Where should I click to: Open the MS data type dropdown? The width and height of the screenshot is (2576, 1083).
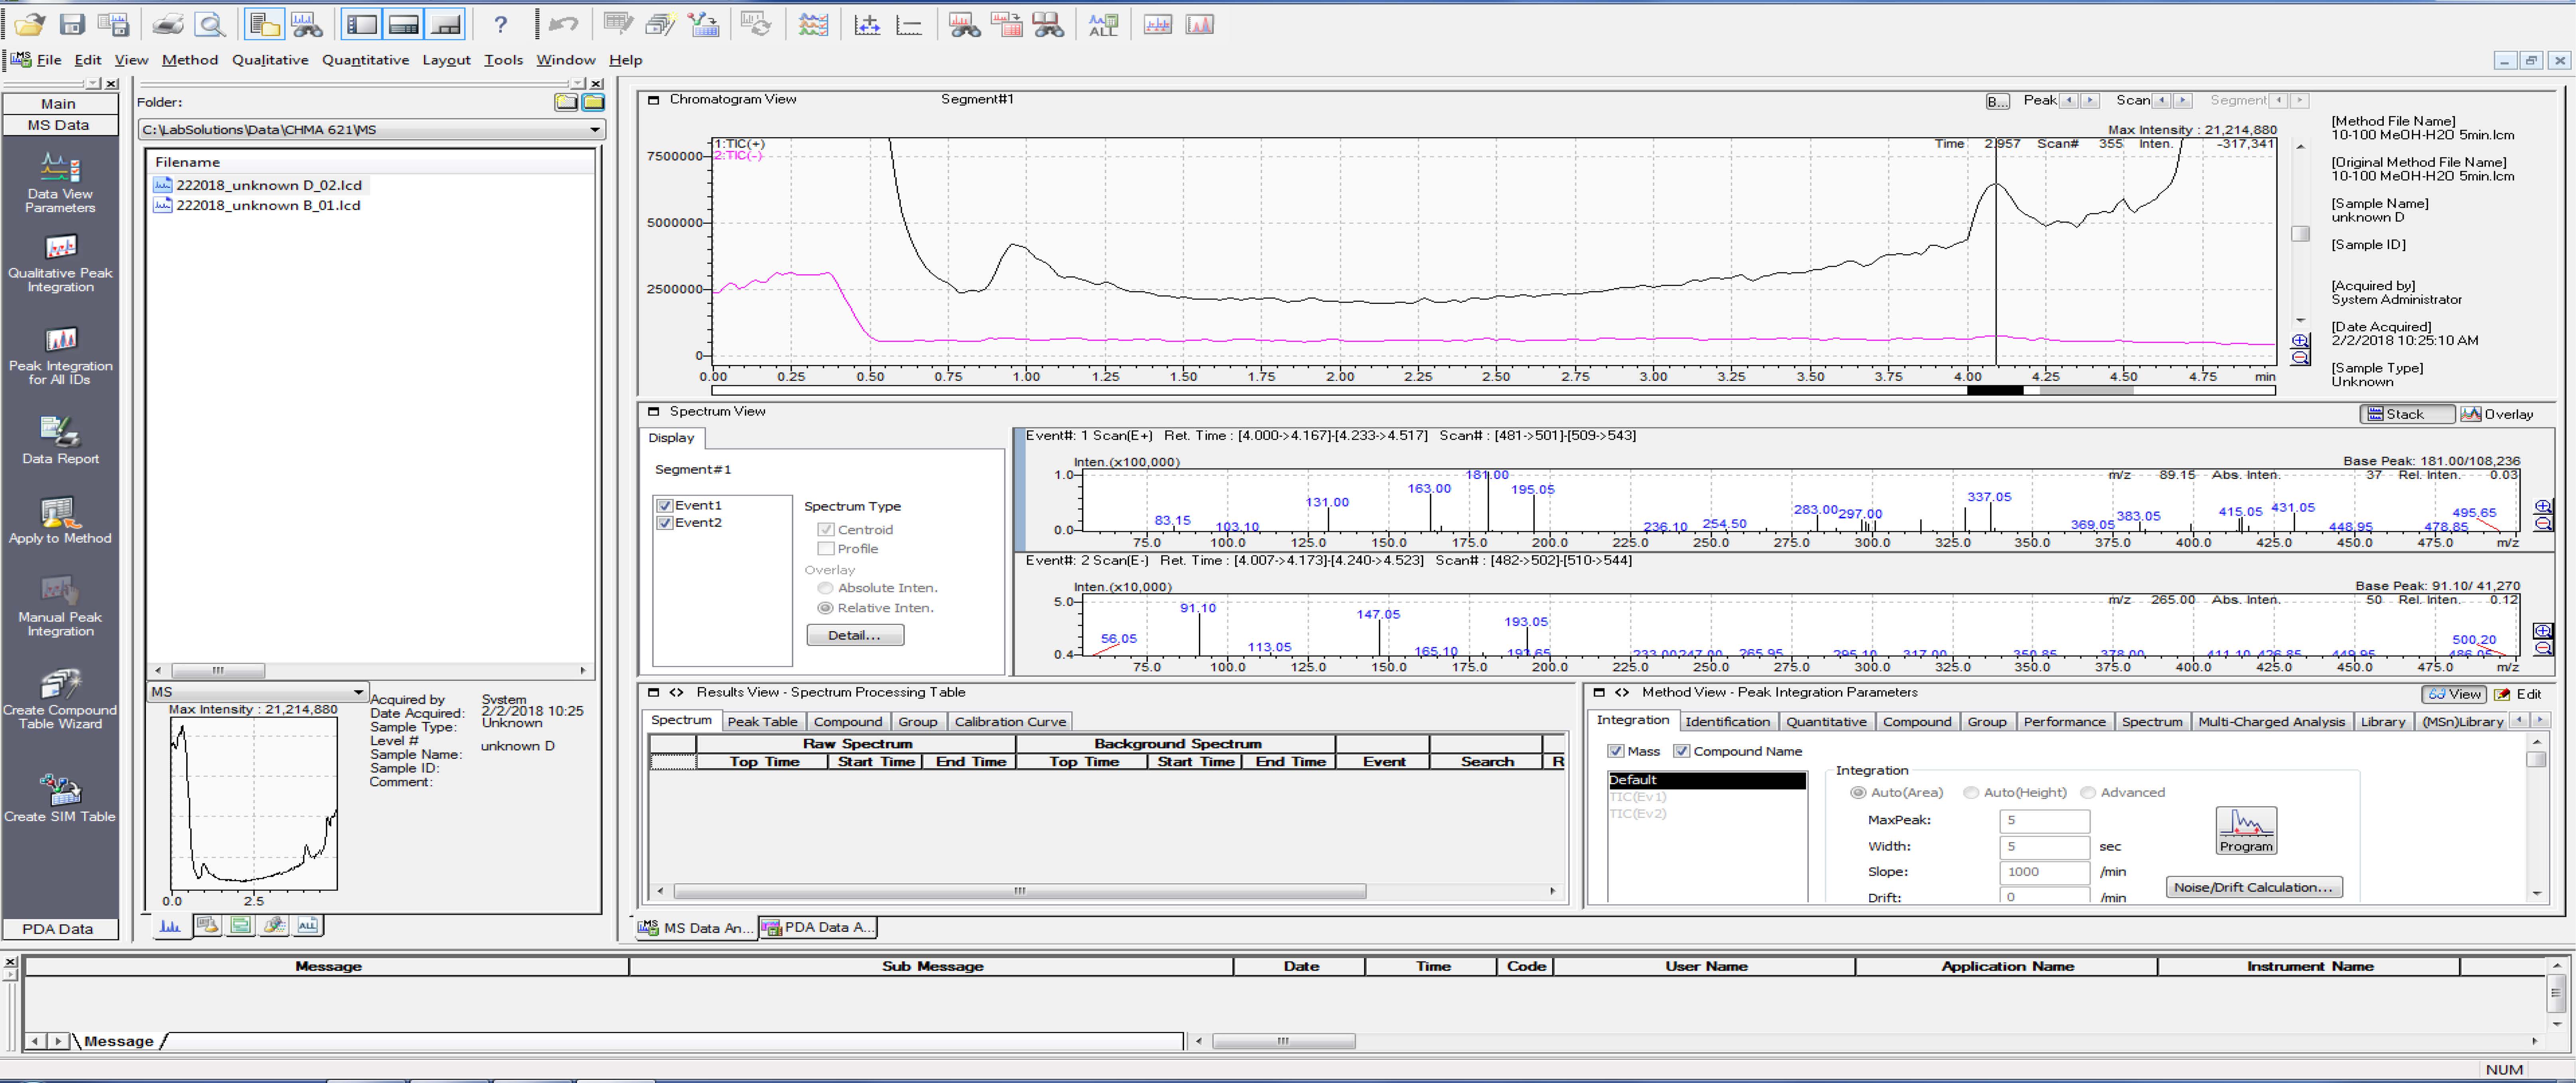tap(358, 691)
